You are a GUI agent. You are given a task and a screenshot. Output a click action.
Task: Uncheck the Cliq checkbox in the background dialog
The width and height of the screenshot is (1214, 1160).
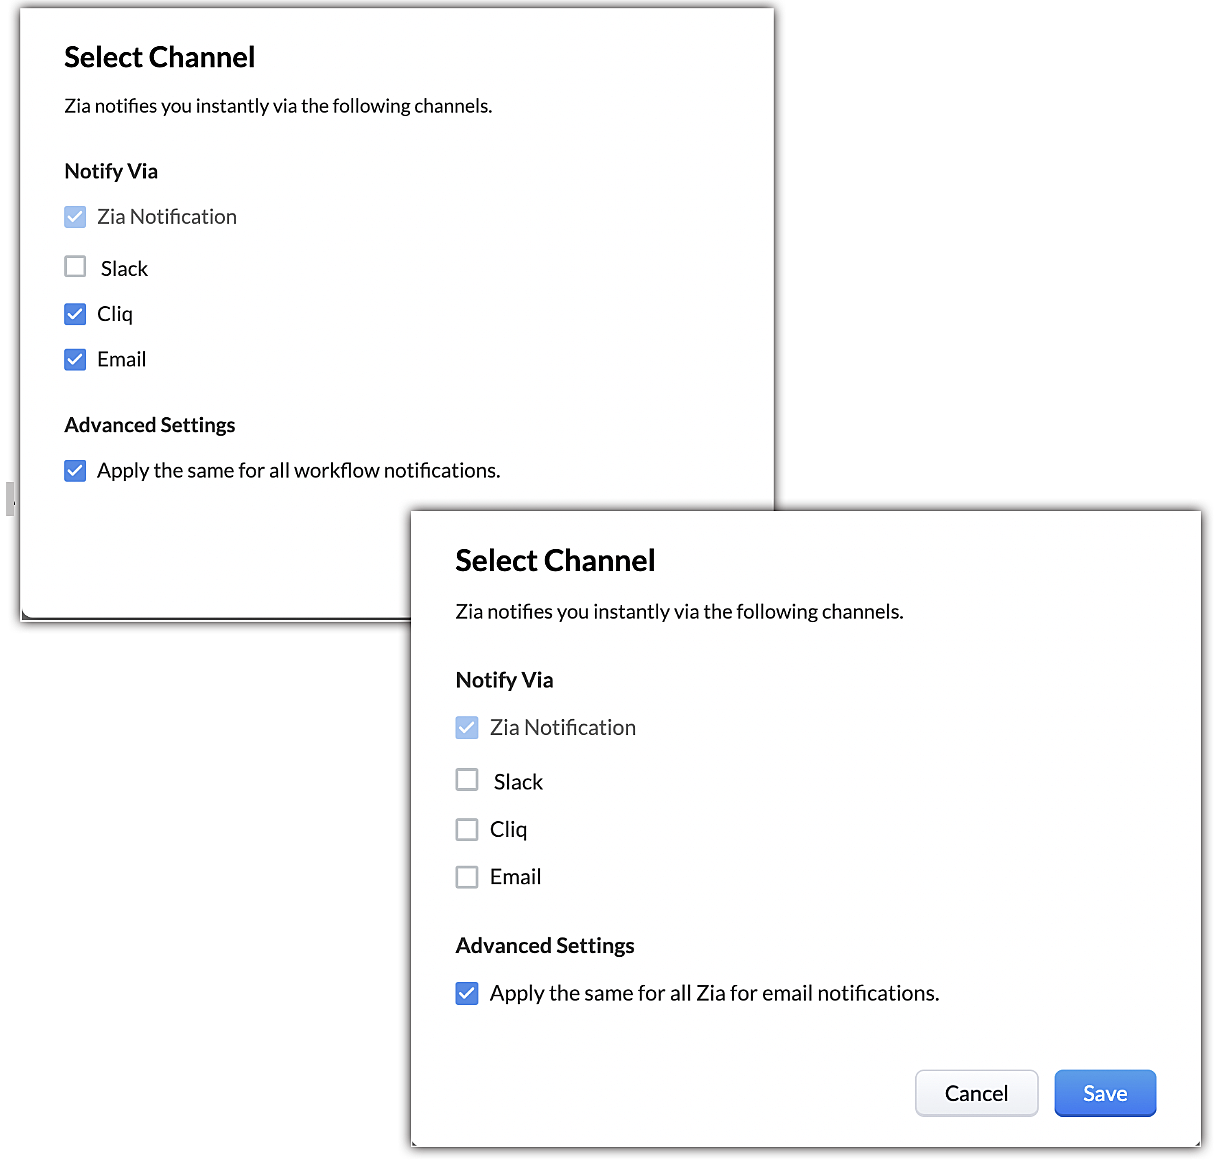[75, 314]
